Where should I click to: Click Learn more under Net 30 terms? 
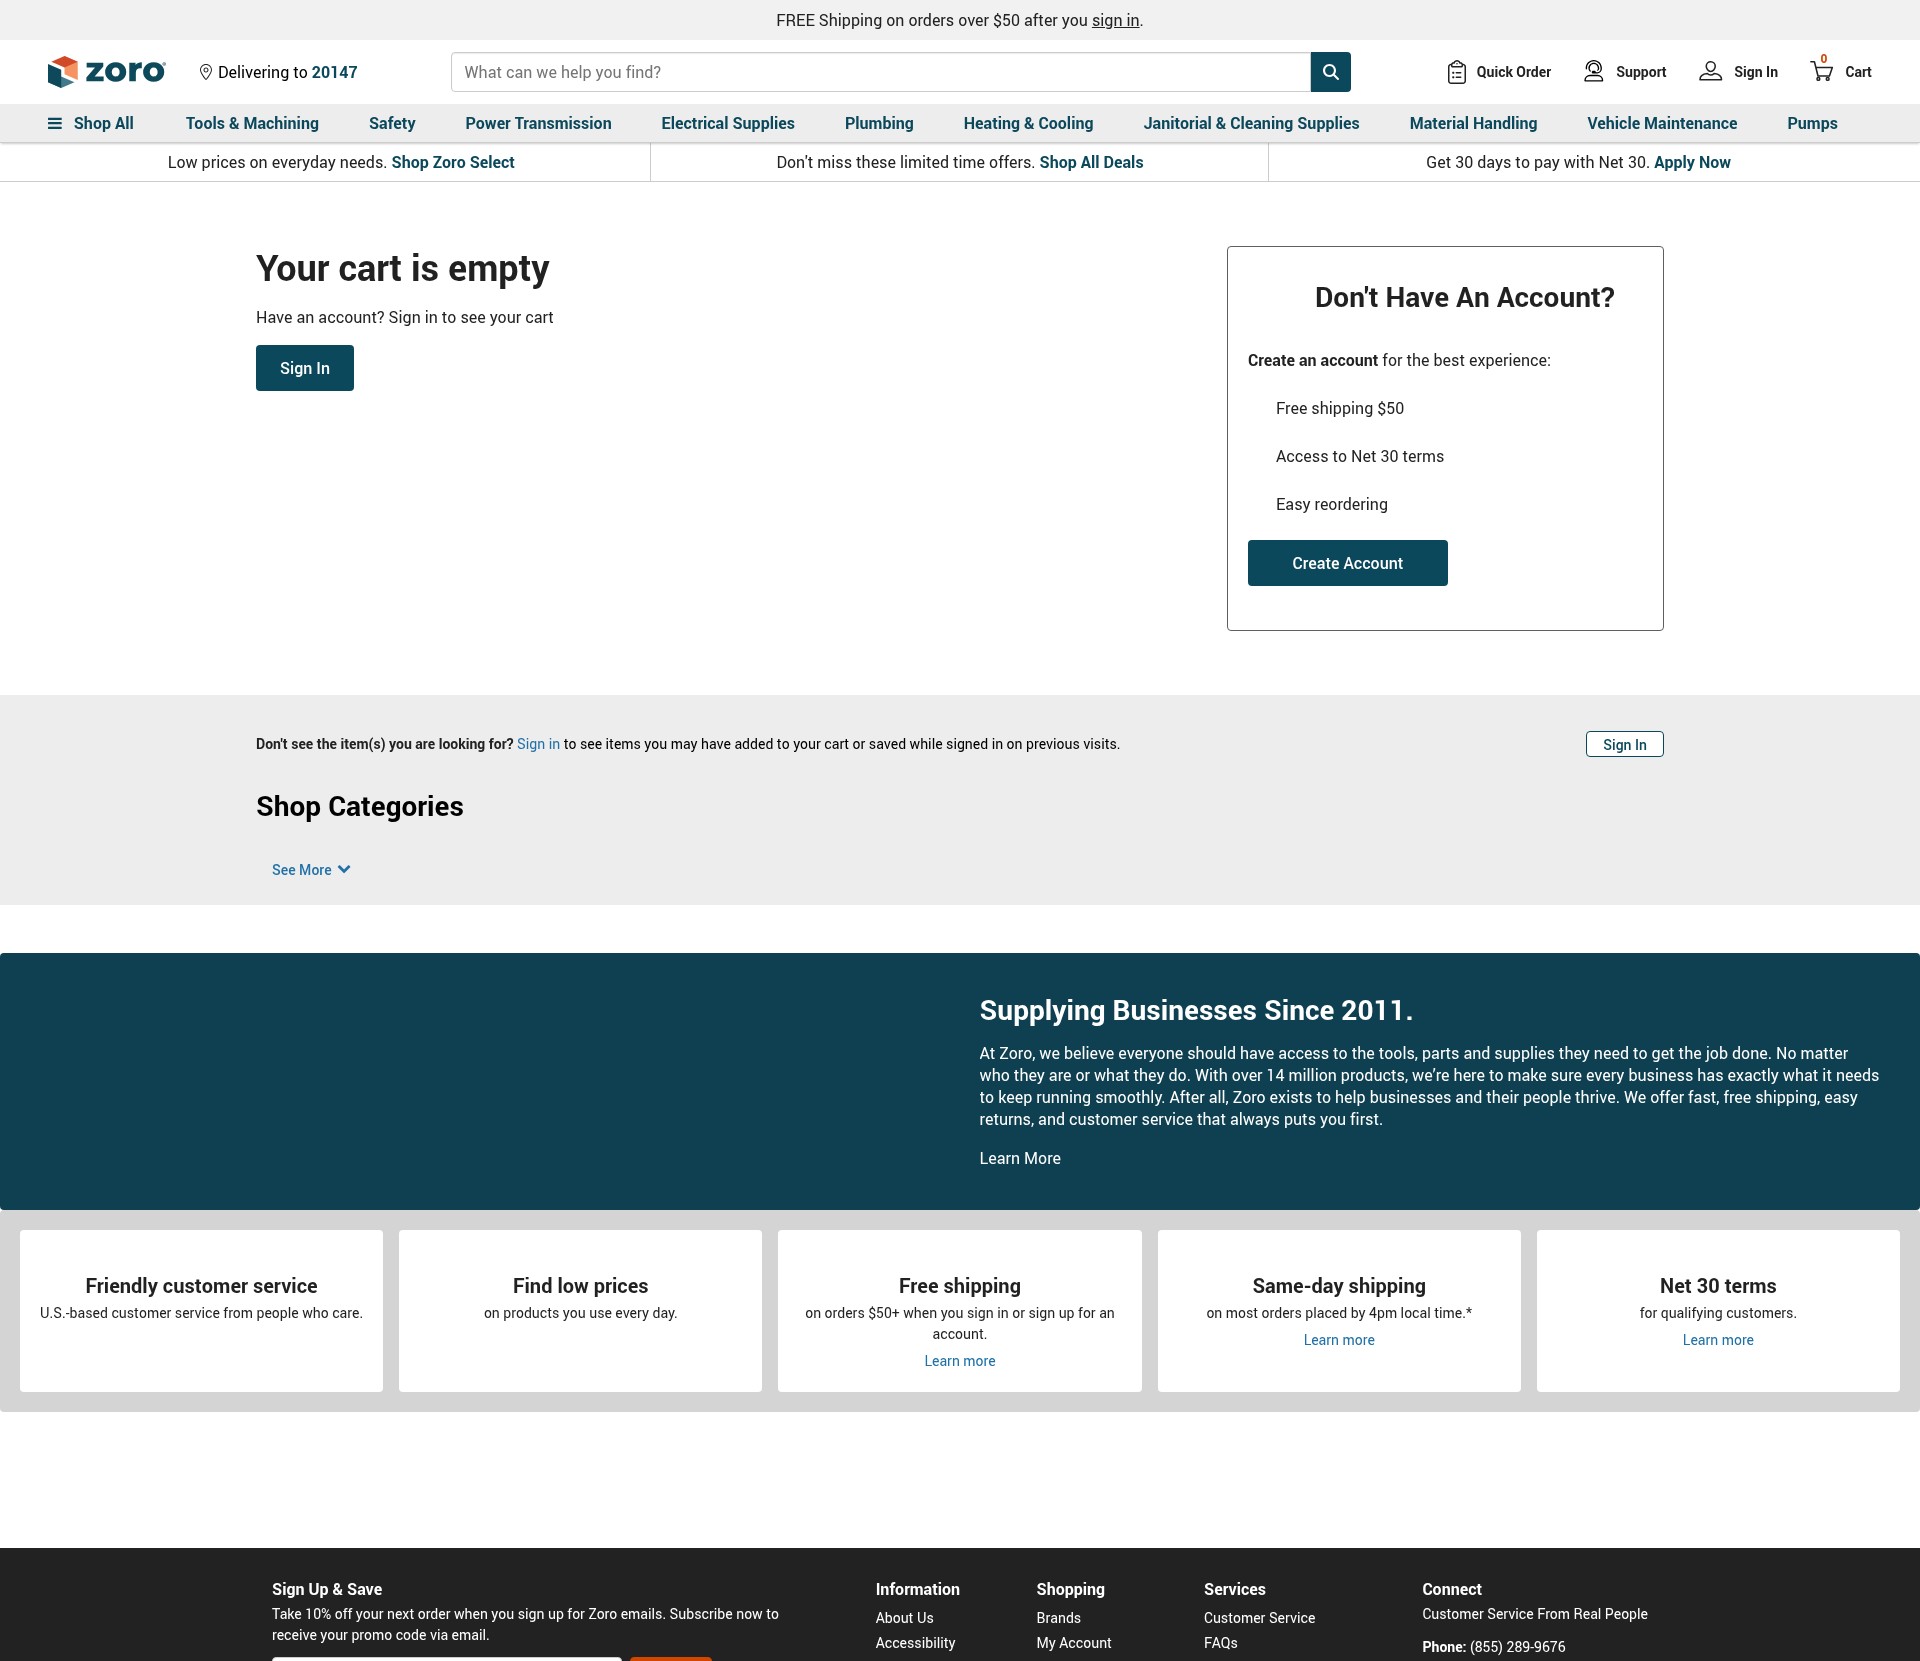click(1718, 1340)
